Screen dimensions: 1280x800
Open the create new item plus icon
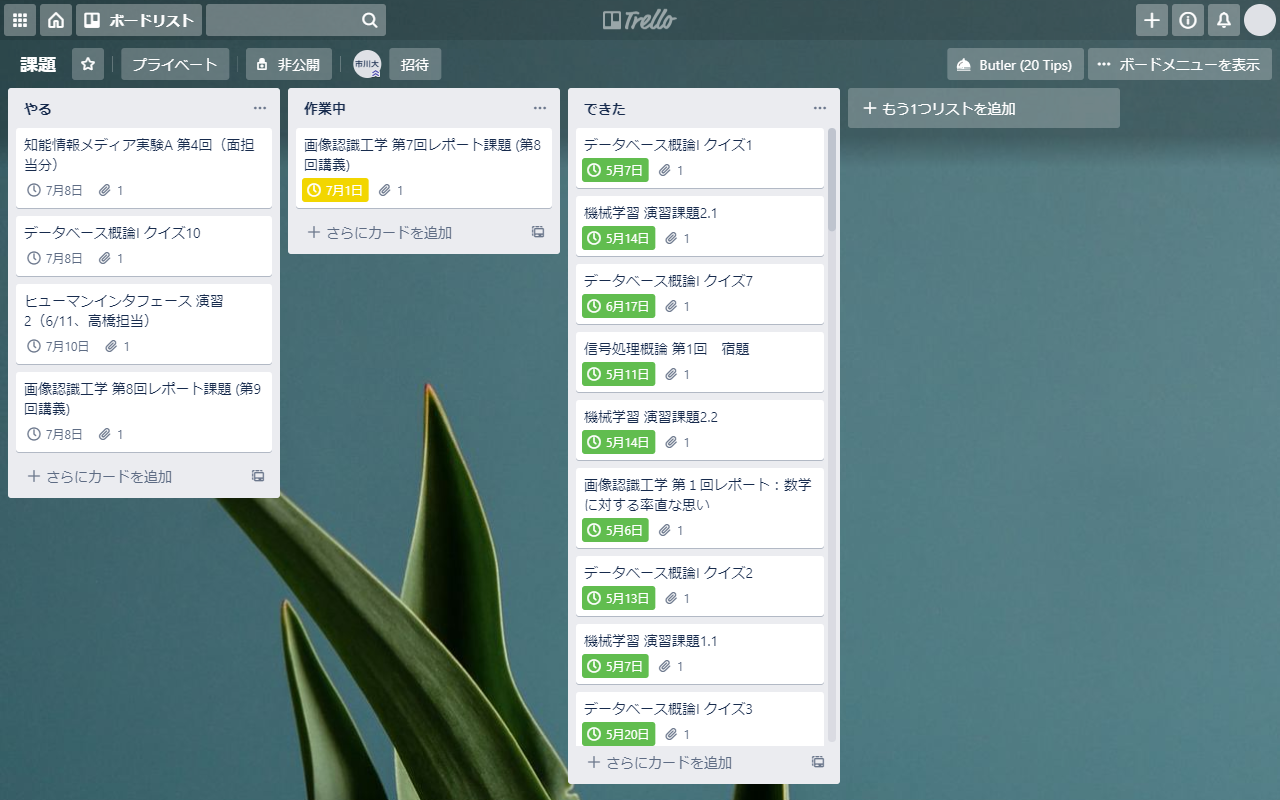1151,19
